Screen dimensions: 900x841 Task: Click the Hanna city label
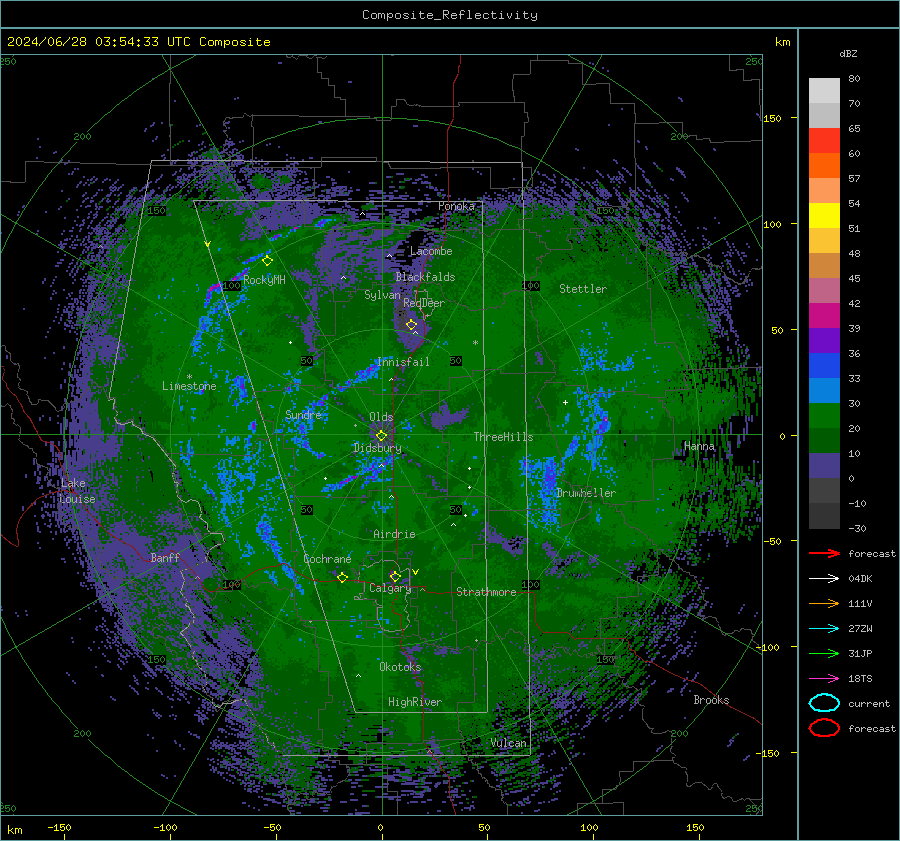pyautogui.click(x=699, y=446)
